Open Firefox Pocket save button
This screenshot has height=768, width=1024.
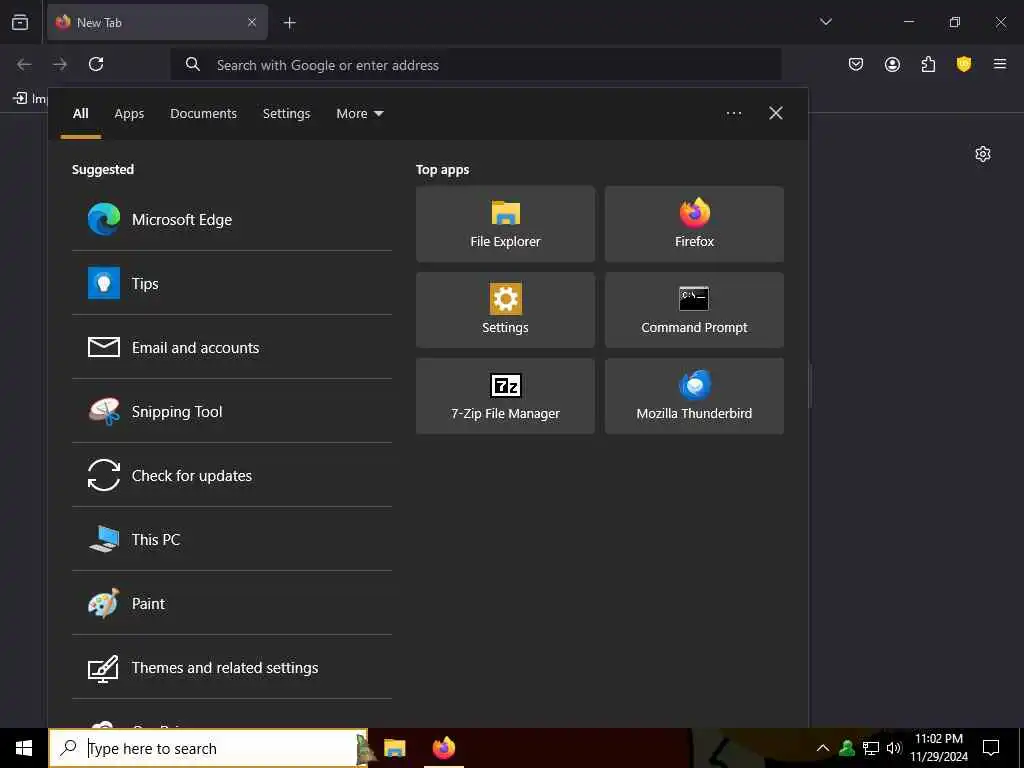point(856,64)
